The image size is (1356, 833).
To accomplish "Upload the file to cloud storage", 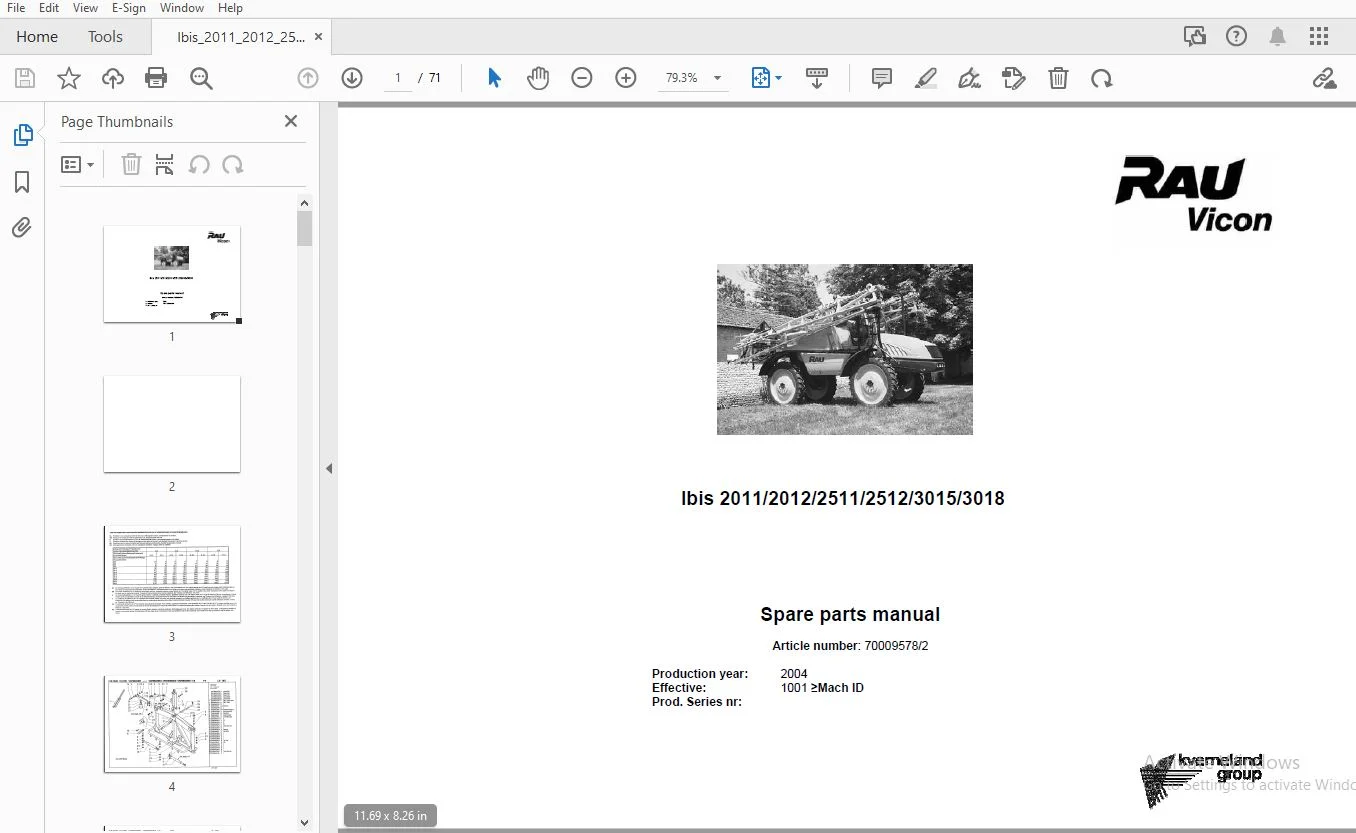I will coord(113,78).
